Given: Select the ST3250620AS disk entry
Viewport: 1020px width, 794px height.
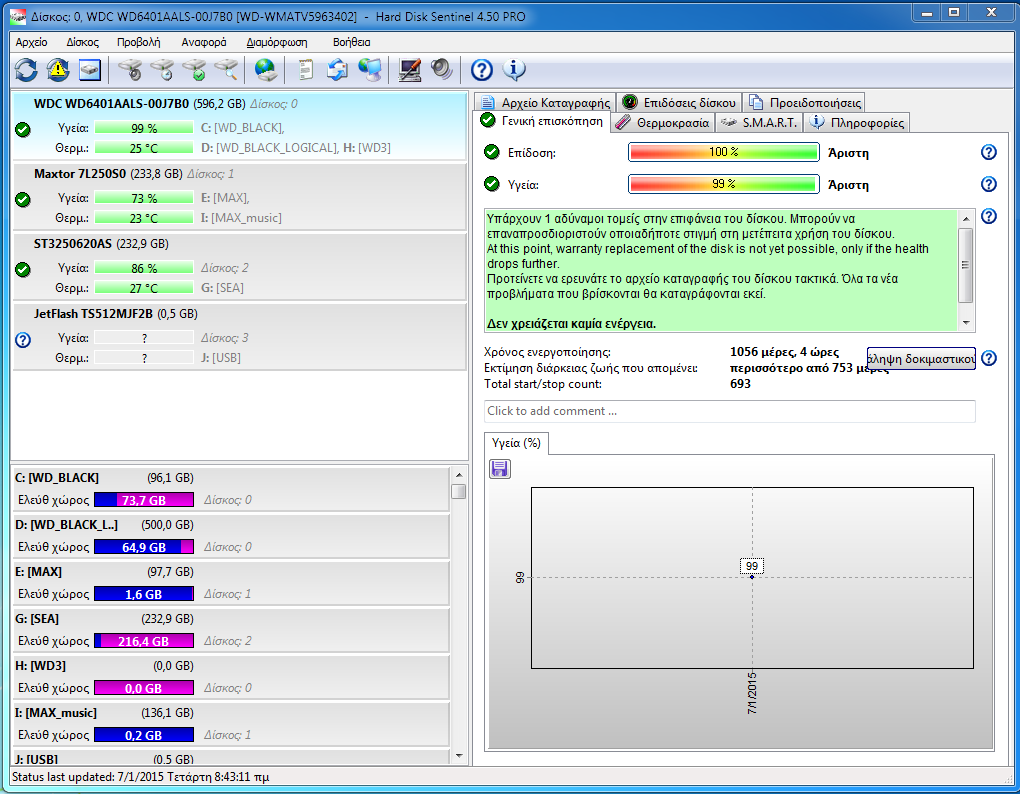Looking at the screenshot, I should pyautogui.click(x=239, y=267).
